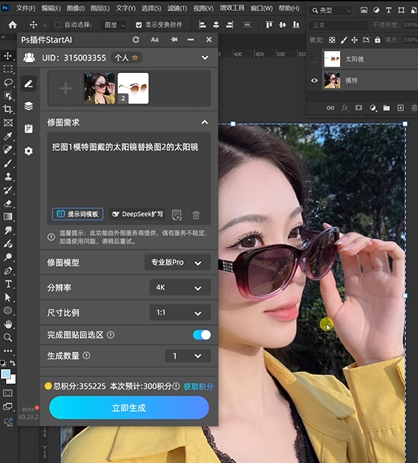Select the Object Selection tool
Viewport: 418px width, 463px height.
[8, 96]
